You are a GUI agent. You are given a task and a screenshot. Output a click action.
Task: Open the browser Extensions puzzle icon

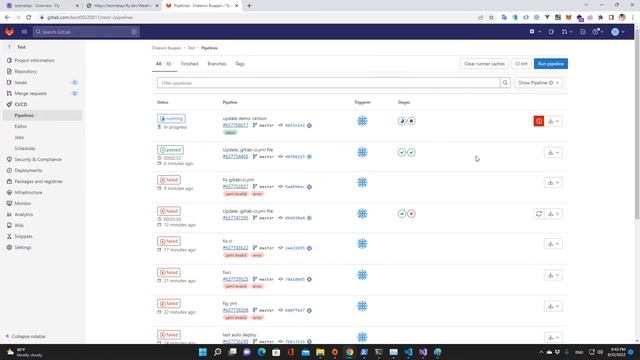coord(600,18)
